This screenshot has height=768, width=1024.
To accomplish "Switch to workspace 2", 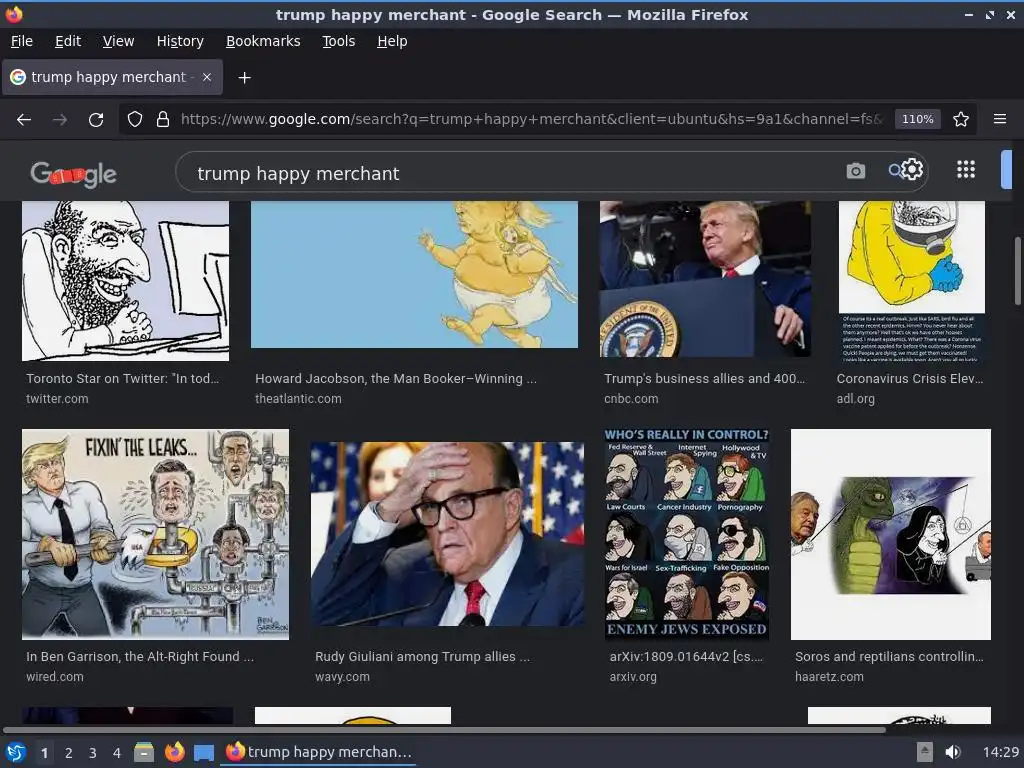I will 69,753.
